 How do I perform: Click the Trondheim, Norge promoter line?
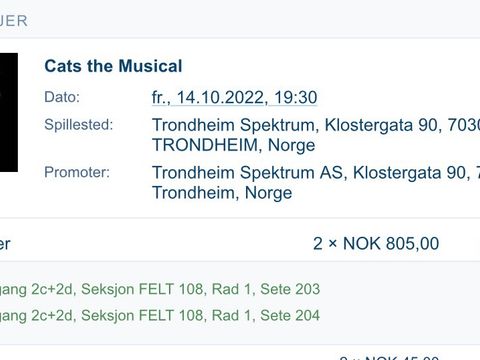pos(222,193)
